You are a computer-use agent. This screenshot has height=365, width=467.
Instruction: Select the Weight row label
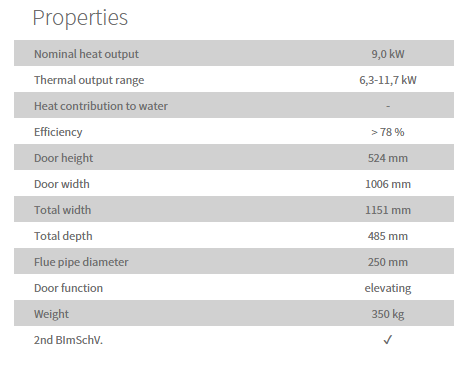51,314
